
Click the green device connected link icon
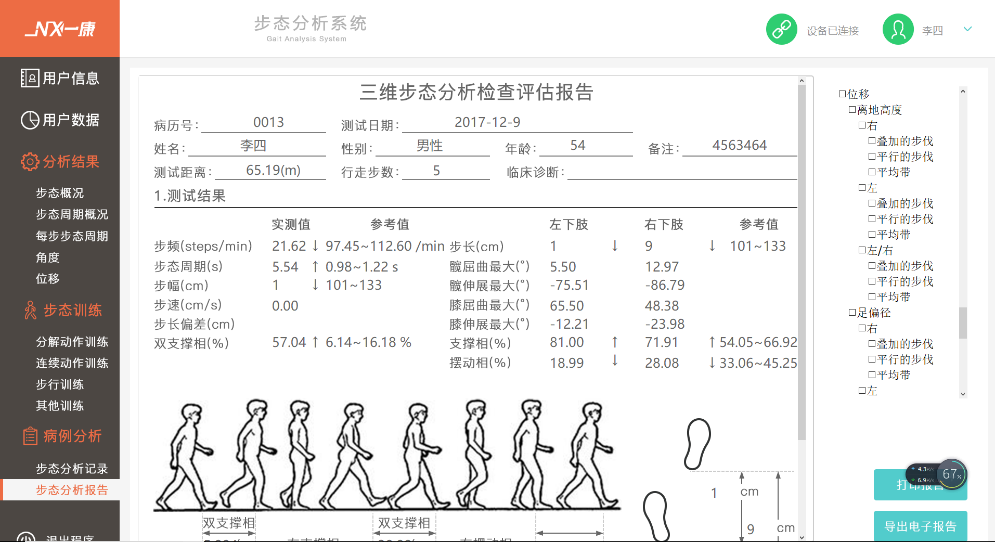[782, 29]
